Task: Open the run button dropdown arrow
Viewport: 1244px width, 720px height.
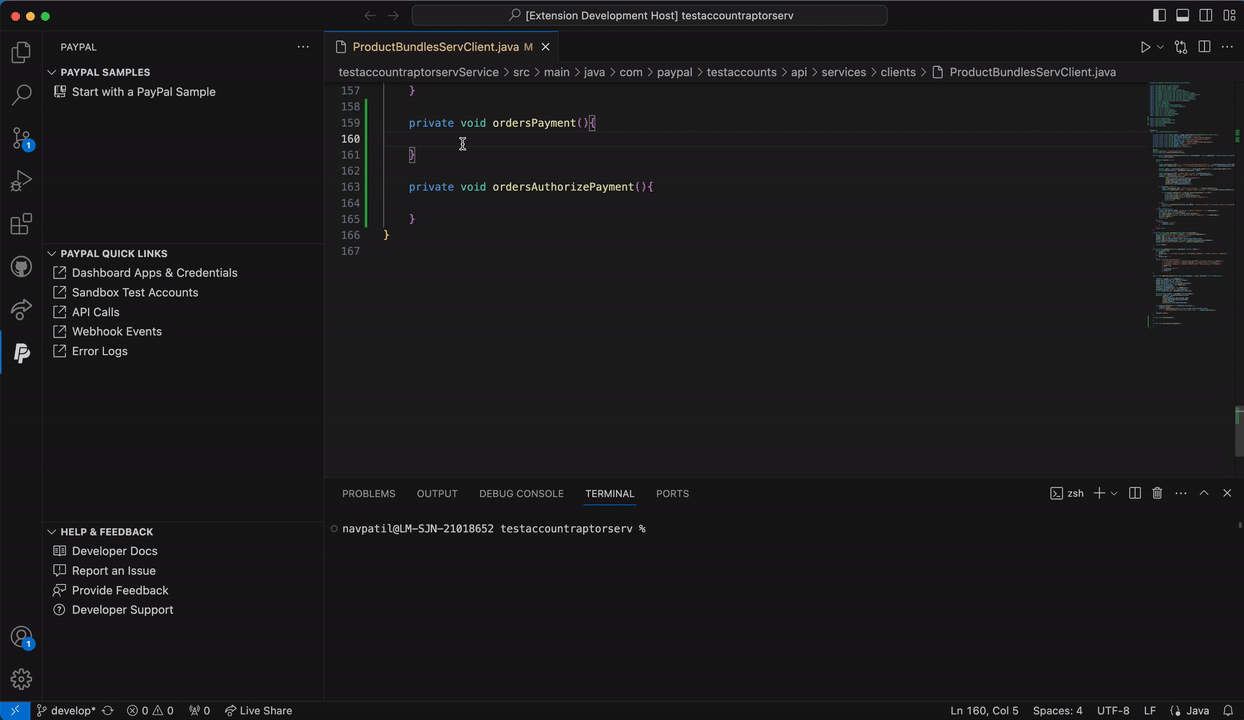Action: 1160,47
